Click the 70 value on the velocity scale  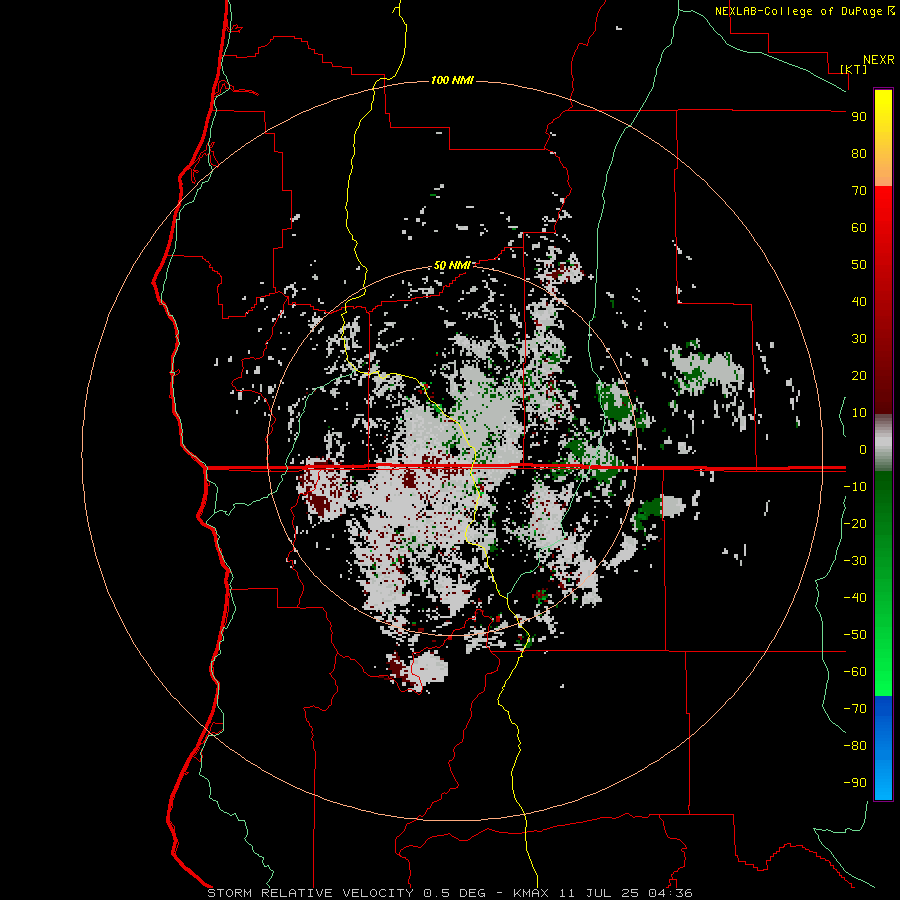tap(859, 191)
